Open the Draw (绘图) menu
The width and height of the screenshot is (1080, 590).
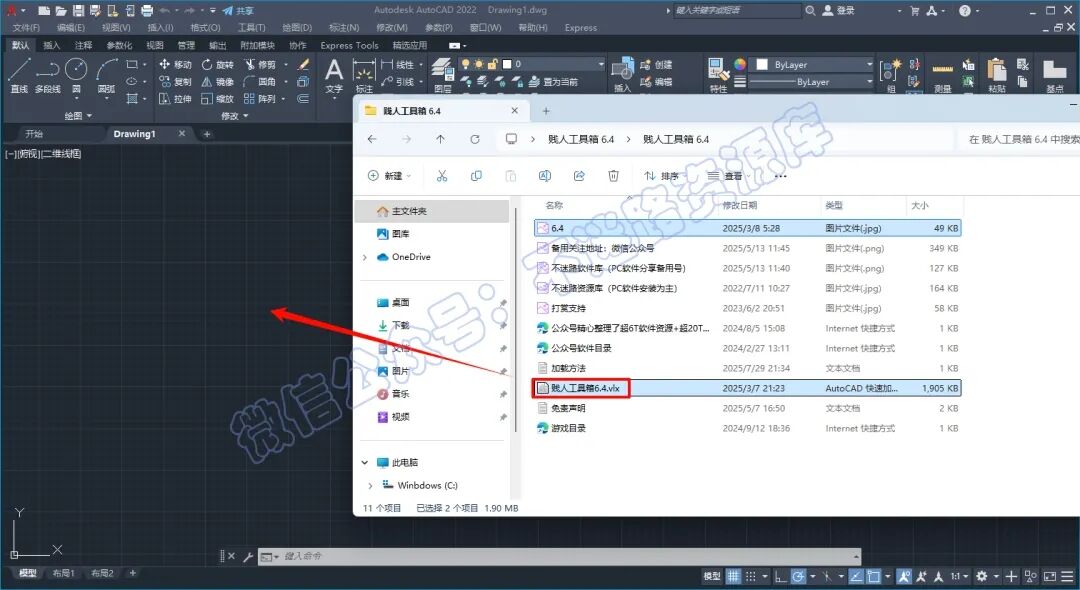point(297,28)
